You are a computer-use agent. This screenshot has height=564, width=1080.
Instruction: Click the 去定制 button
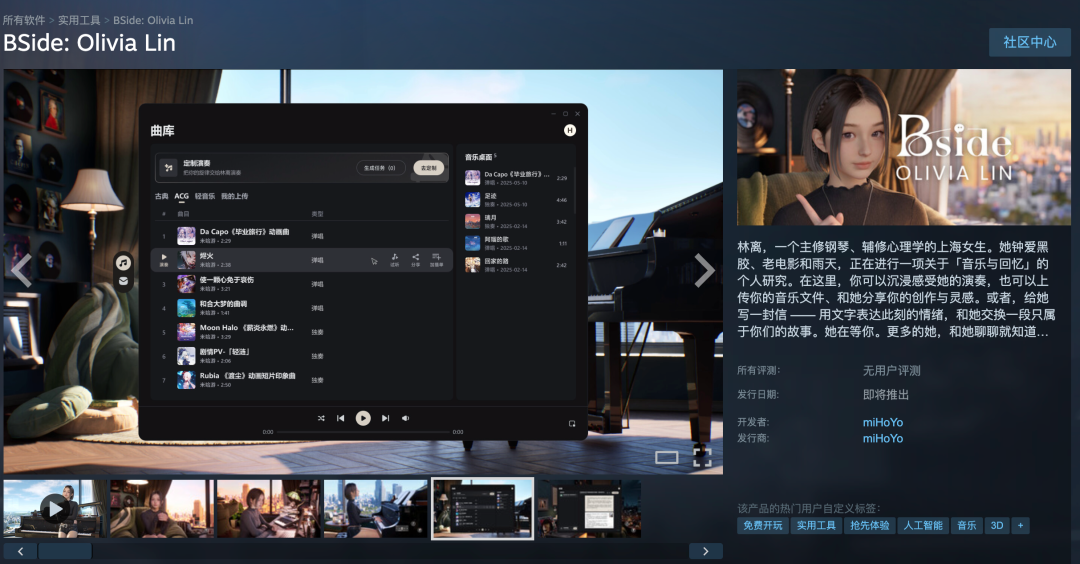point(428,167)
